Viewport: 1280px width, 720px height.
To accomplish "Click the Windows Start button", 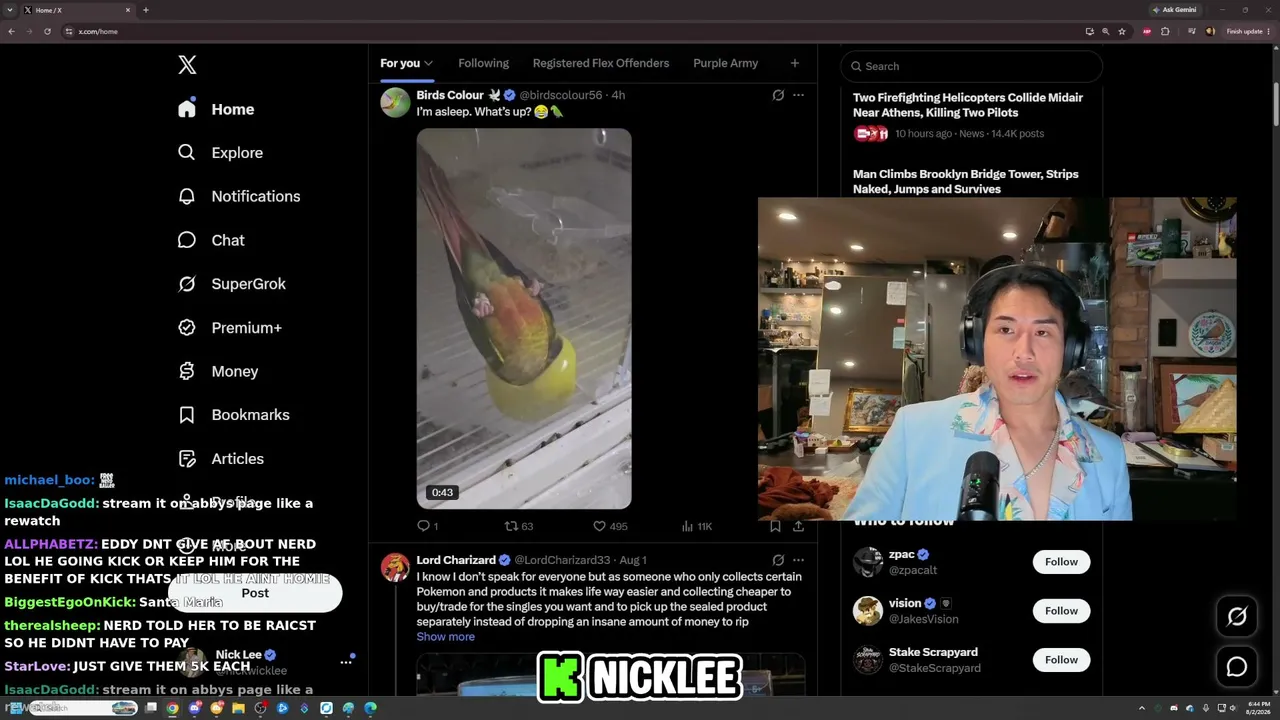I will 16,708.
